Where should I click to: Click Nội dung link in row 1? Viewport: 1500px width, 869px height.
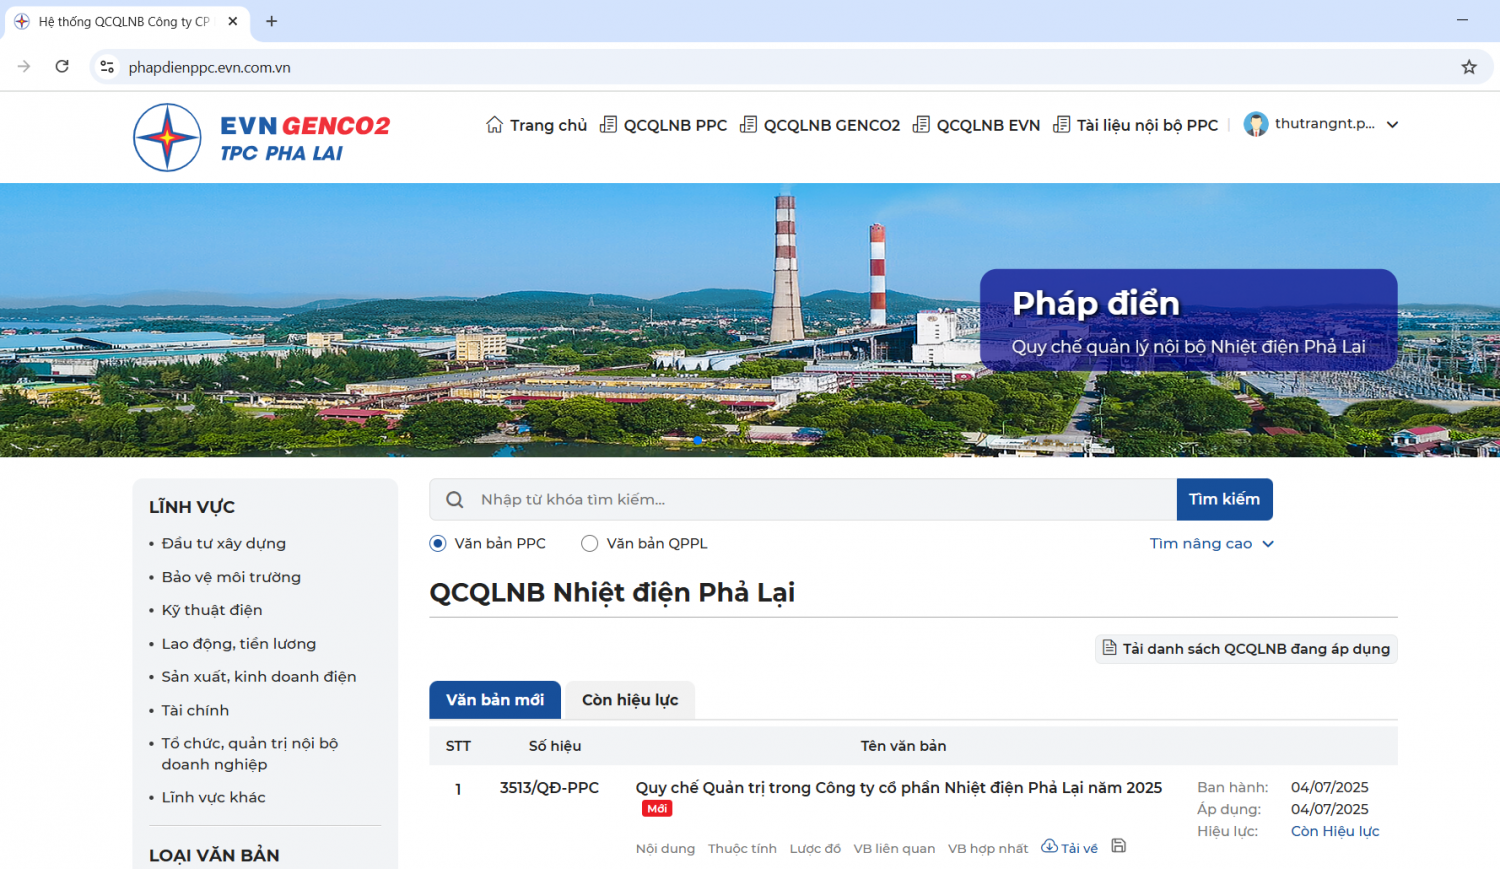(x=665, y=848)
